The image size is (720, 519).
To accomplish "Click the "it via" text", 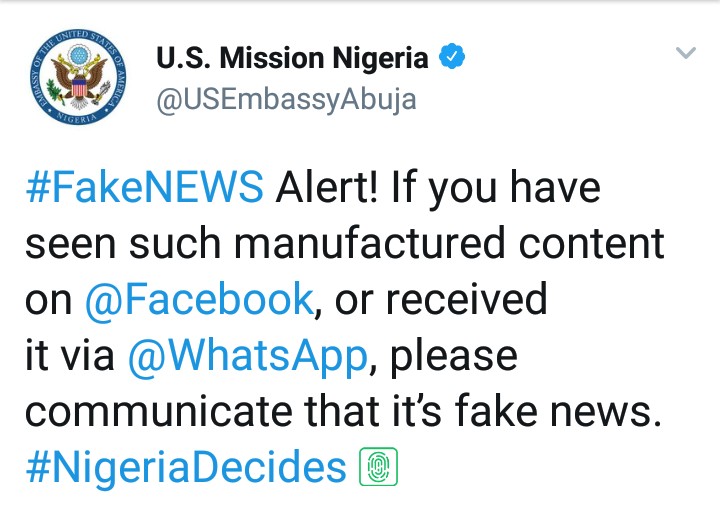I will coord(68,355).
